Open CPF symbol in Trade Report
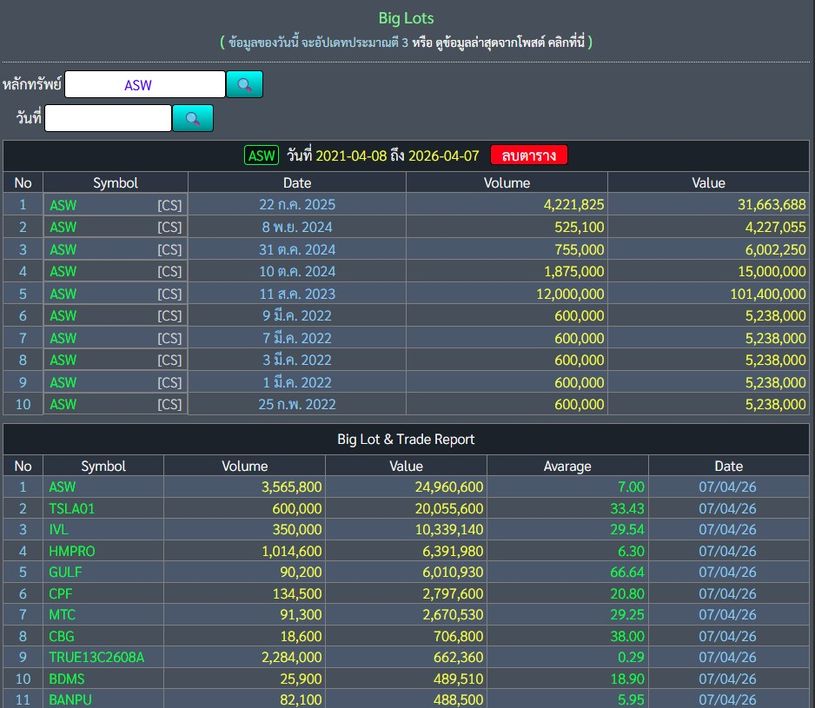The height and width of the screenshot is (708, 815). [61, 594]
